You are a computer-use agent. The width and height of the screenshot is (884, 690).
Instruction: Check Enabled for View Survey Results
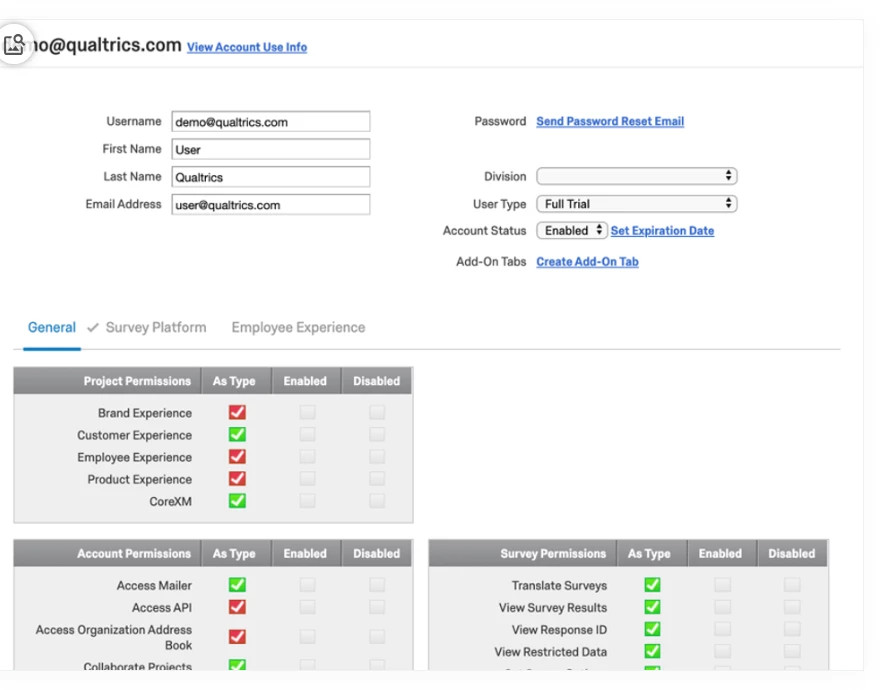click(722, 607)
